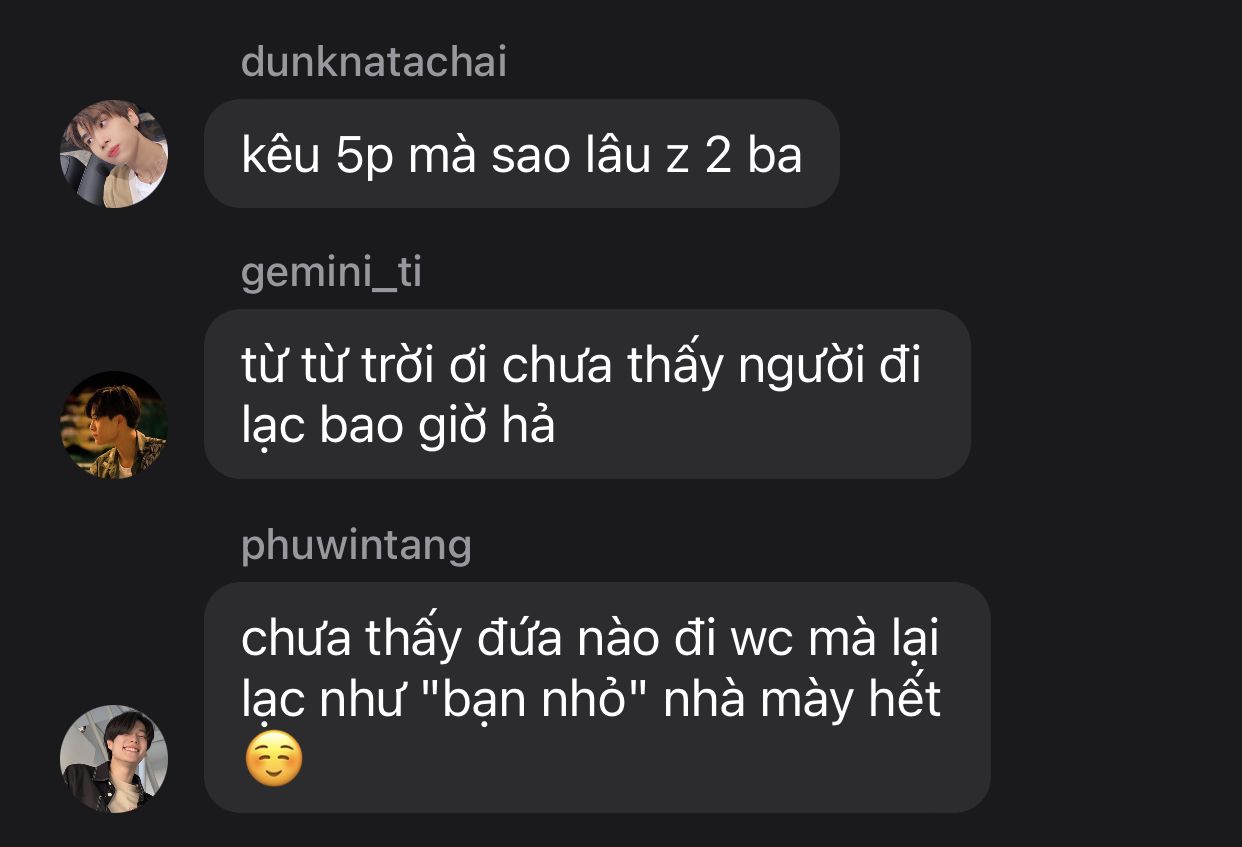Screen dimensions: 1242x847
Task: Select gemini_ti's "từ từ trời ơi" bubble
Action: click(x=587, y=394)
